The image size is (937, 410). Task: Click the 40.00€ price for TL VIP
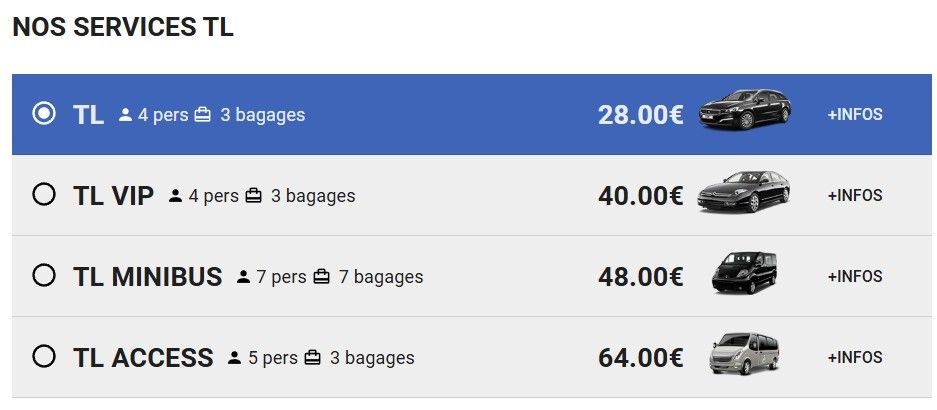click(640, 196)
